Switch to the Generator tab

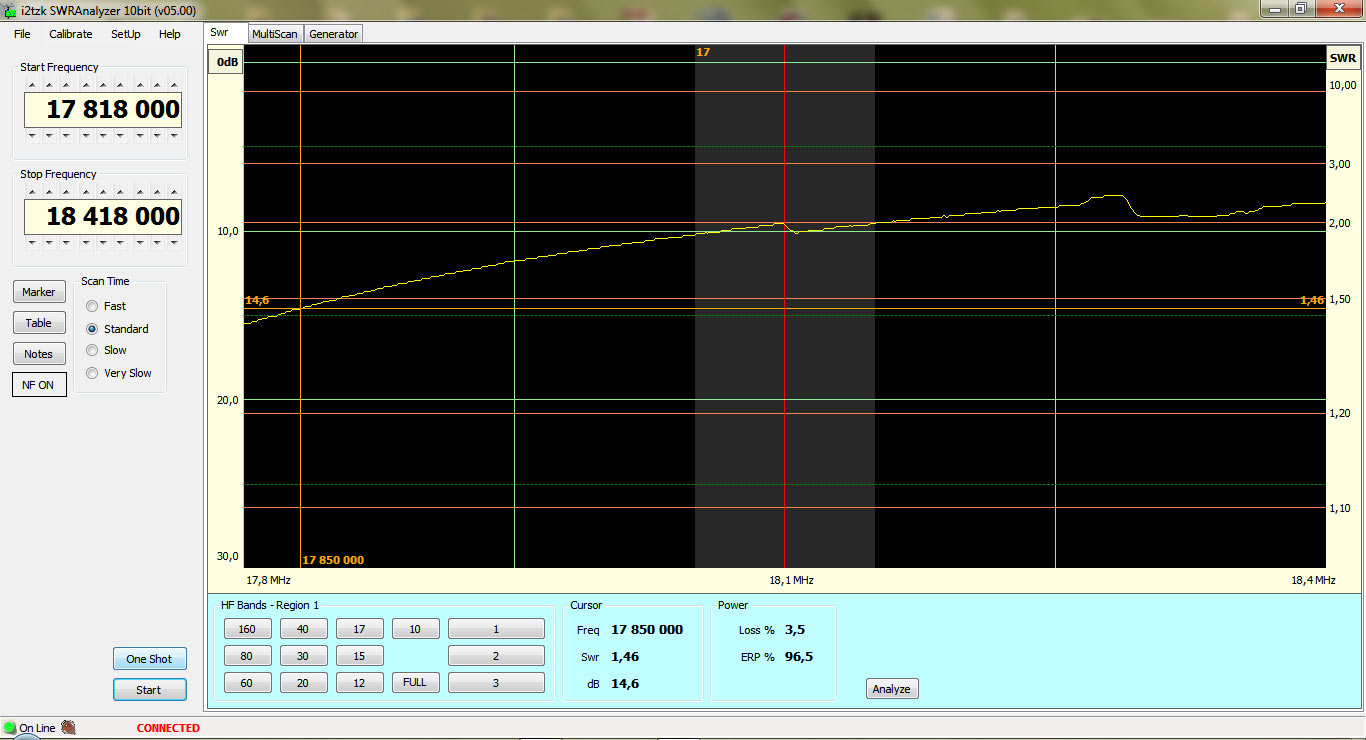tap(333, 34)
